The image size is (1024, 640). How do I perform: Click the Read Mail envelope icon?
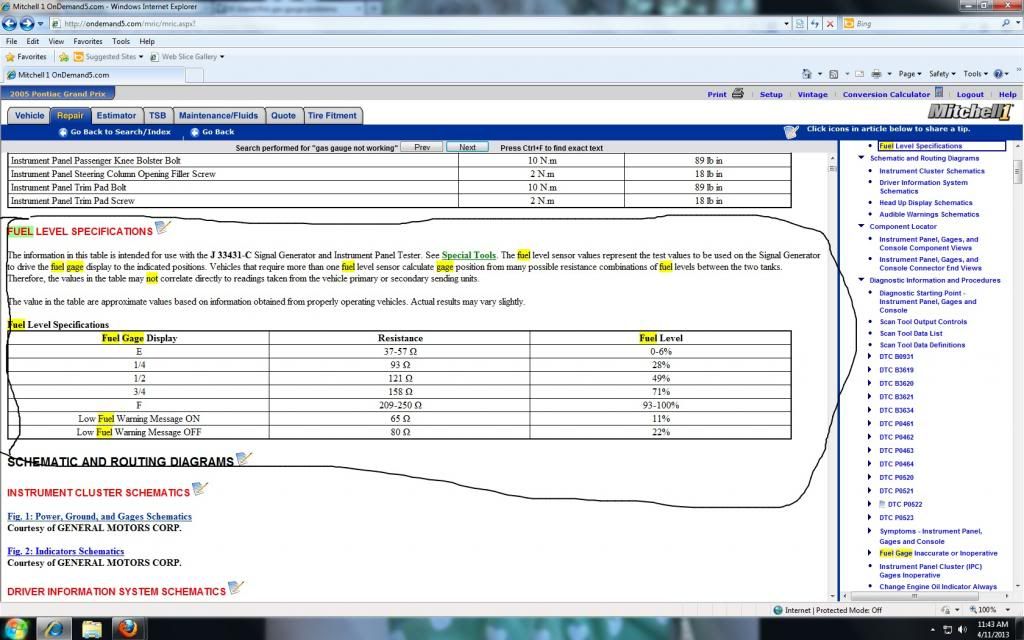(859, 74)
